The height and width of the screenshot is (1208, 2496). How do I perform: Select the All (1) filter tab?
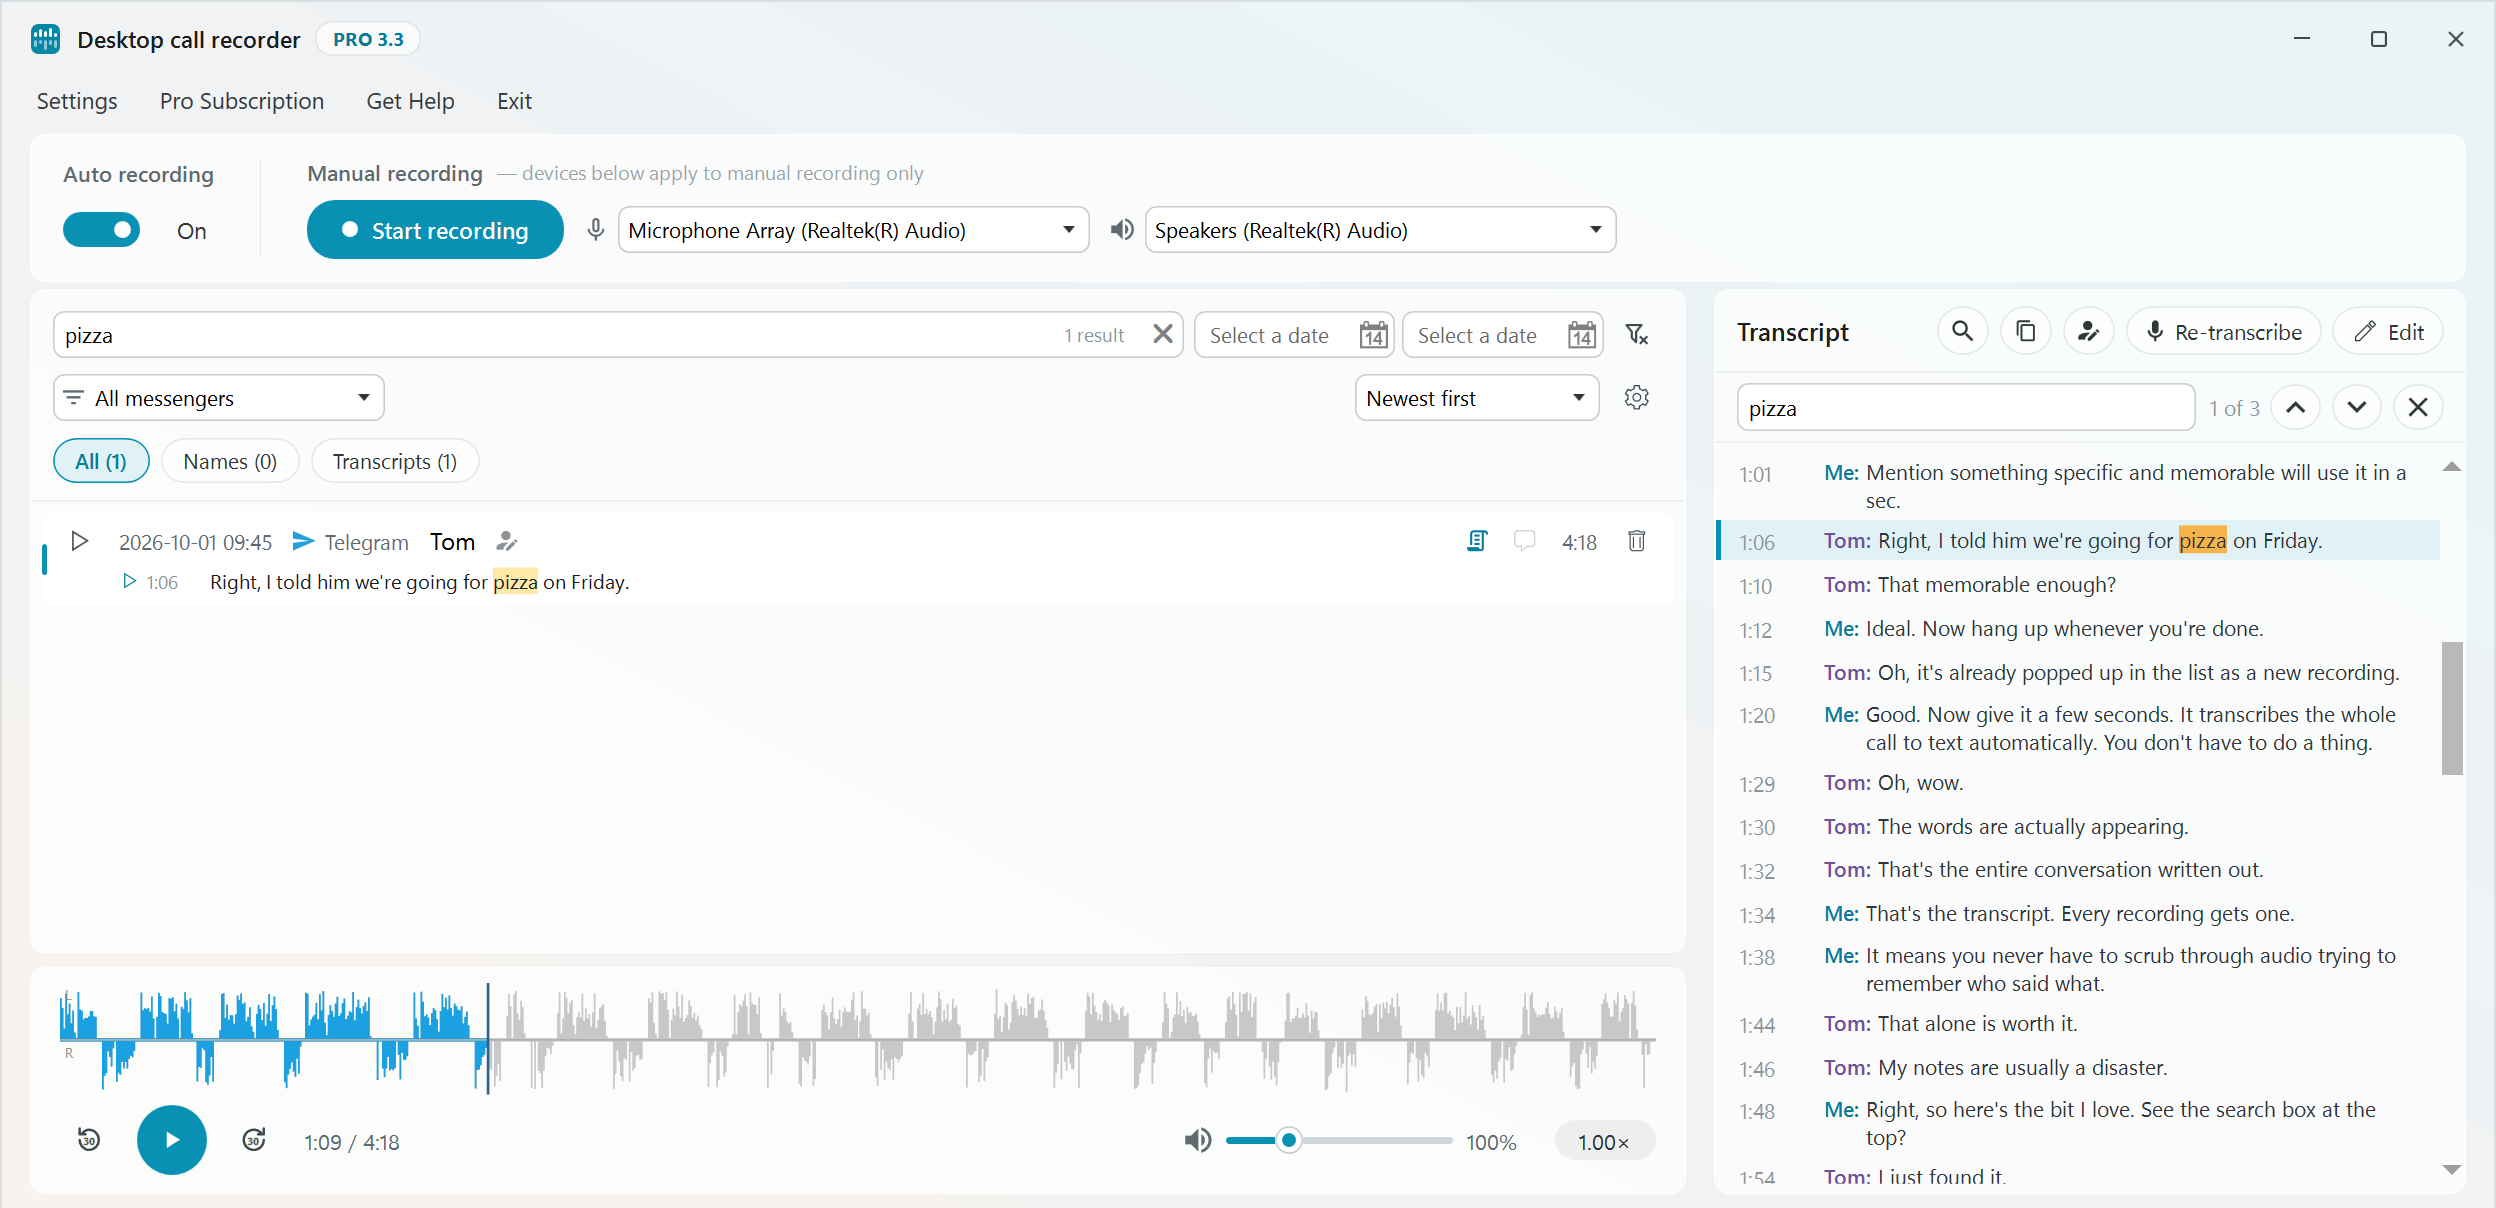[x=101, y=461]
